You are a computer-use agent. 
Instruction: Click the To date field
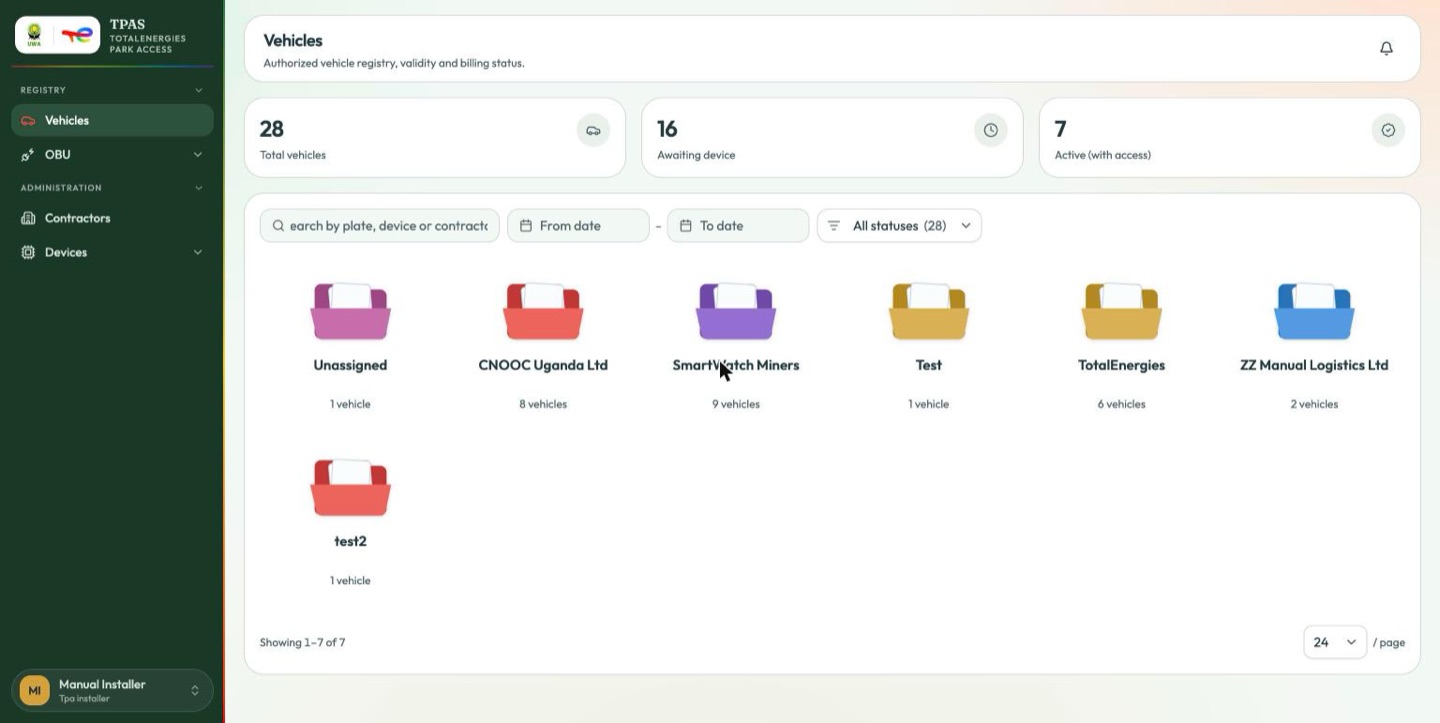coord(738,226)
